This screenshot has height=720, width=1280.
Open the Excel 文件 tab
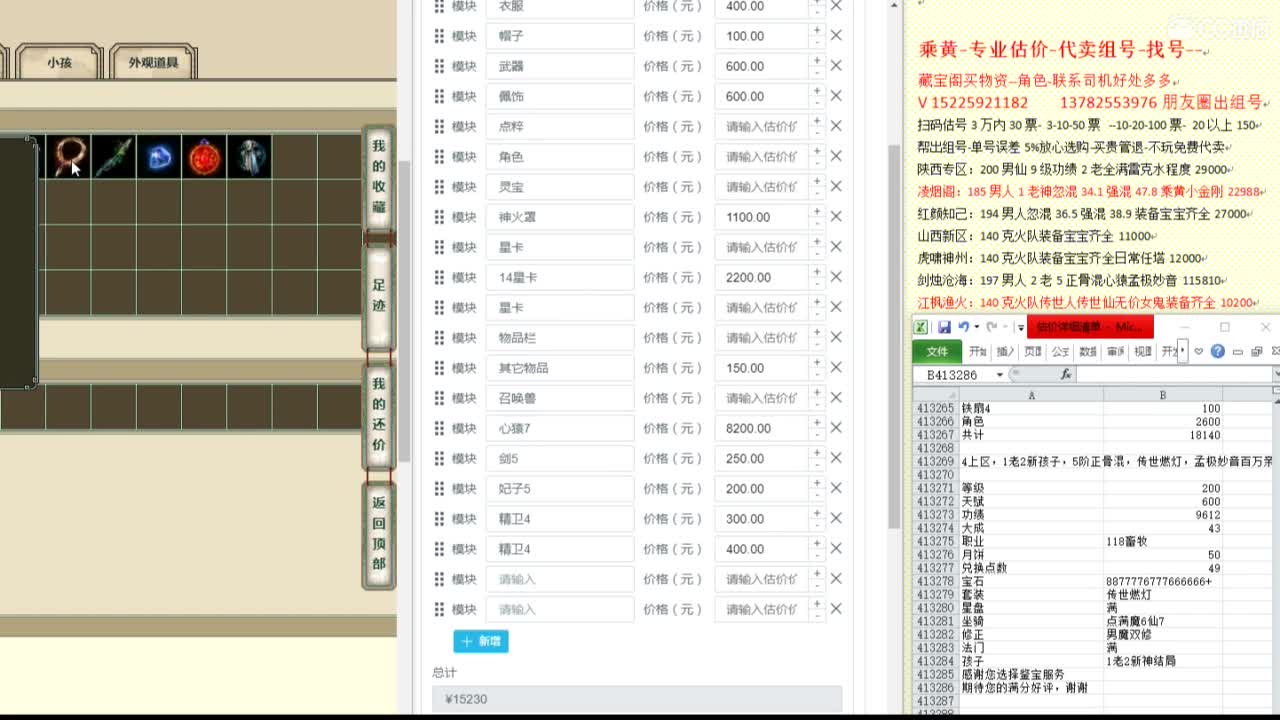tap(937, 351)
